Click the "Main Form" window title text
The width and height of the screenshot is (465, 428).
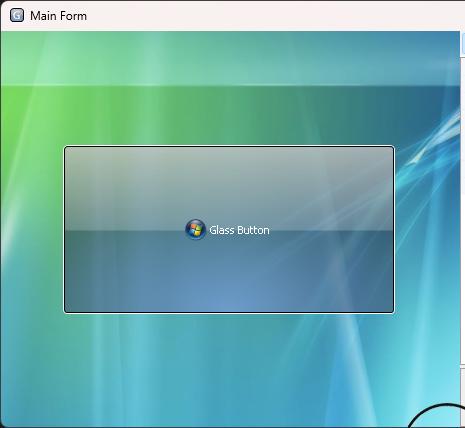point(58,16)
